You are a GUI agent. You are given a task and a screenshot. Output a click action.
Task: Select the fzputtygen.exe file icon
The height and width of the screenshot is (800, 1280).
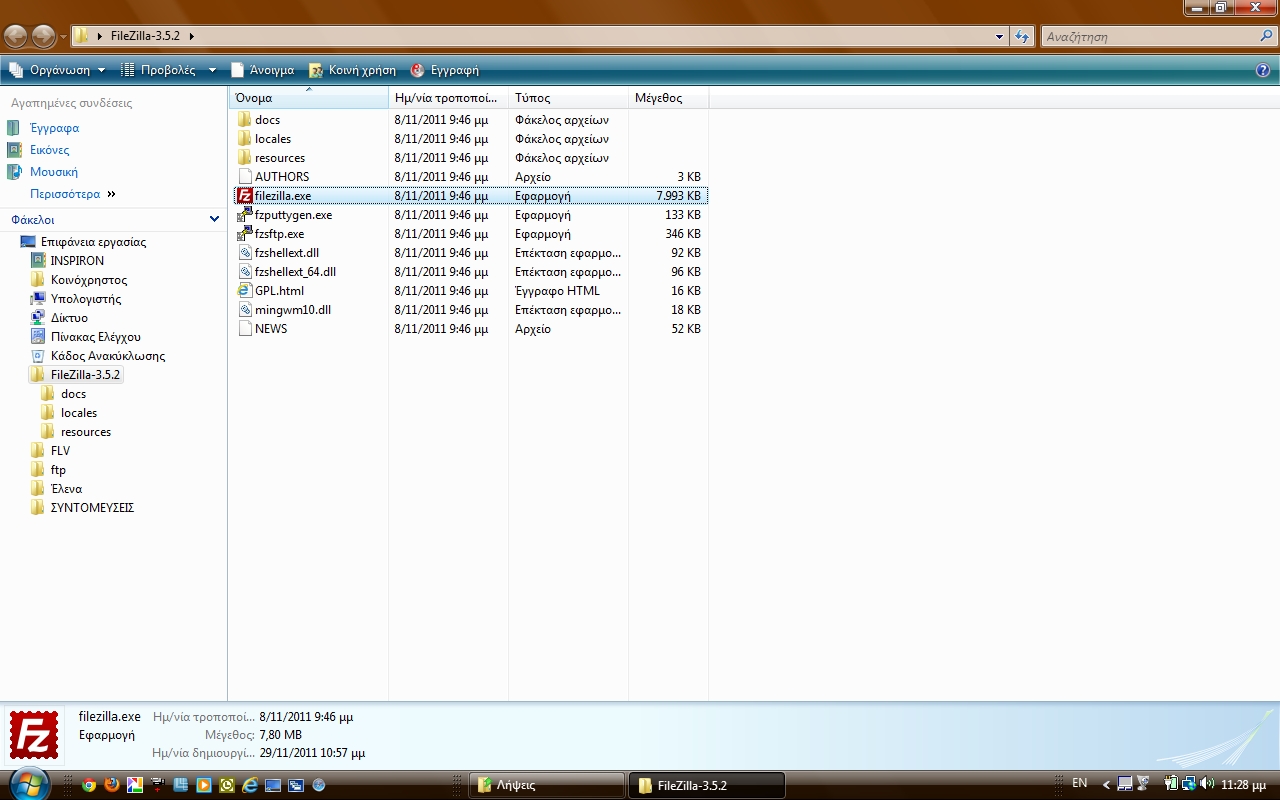point(245,215)
